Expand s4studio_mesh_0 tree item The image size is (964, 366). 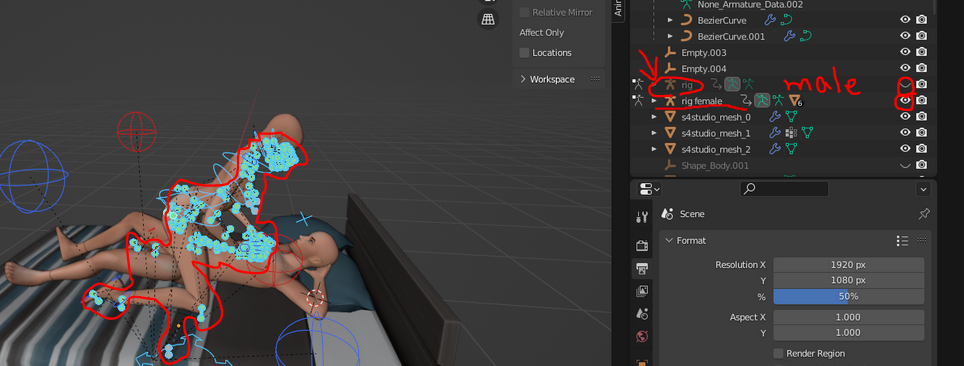coord(654,116)
